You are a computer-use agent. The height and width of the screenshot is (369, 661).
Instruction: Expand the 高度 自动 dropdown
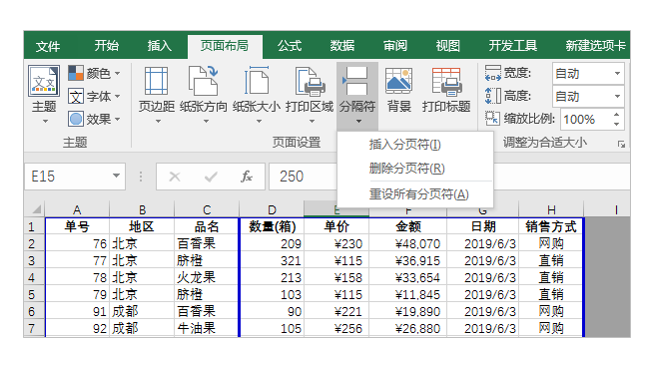click(x=617, y=97)
